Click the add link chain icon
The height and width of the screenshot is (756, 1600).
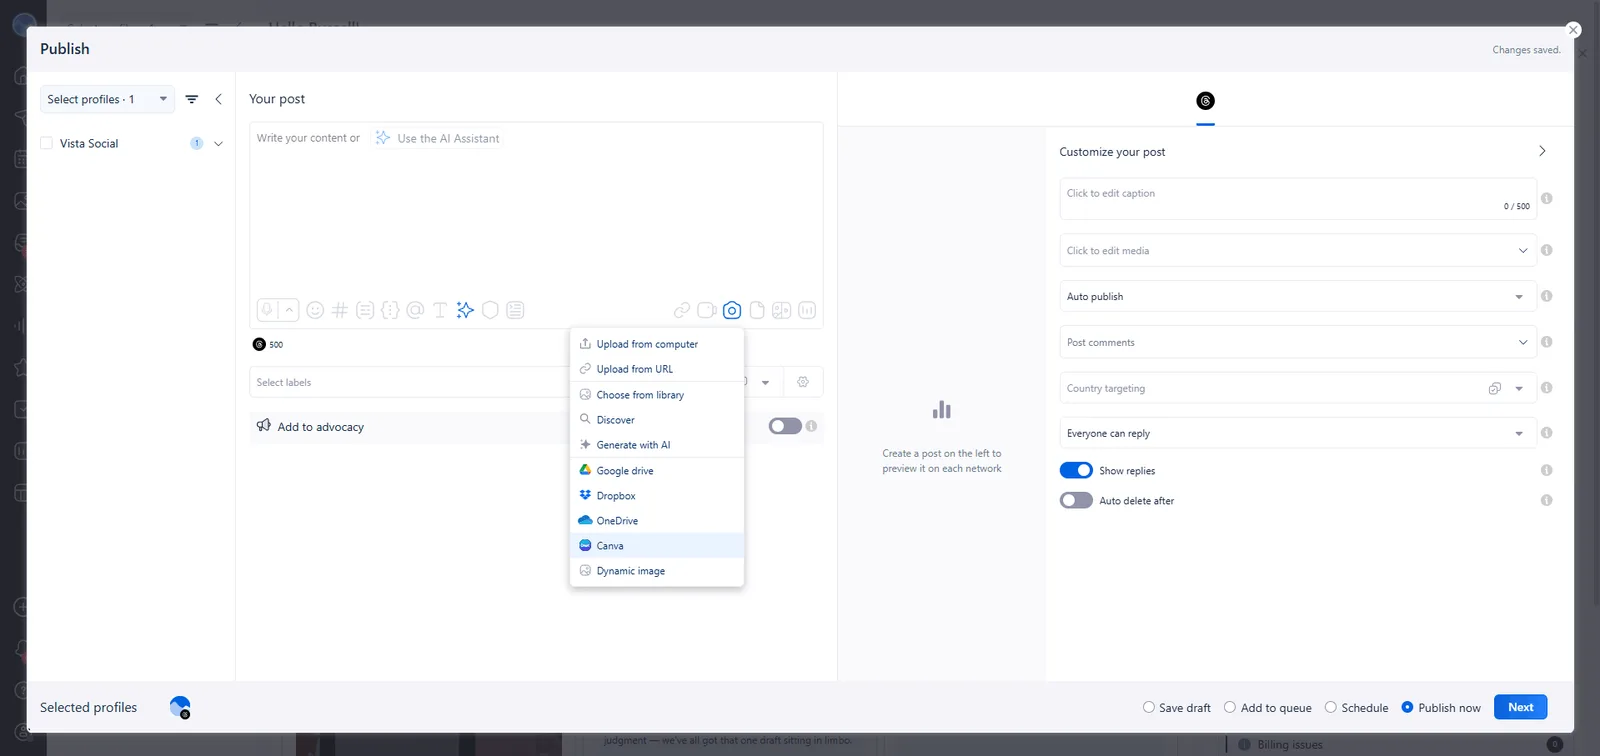(x=682, y=310)
